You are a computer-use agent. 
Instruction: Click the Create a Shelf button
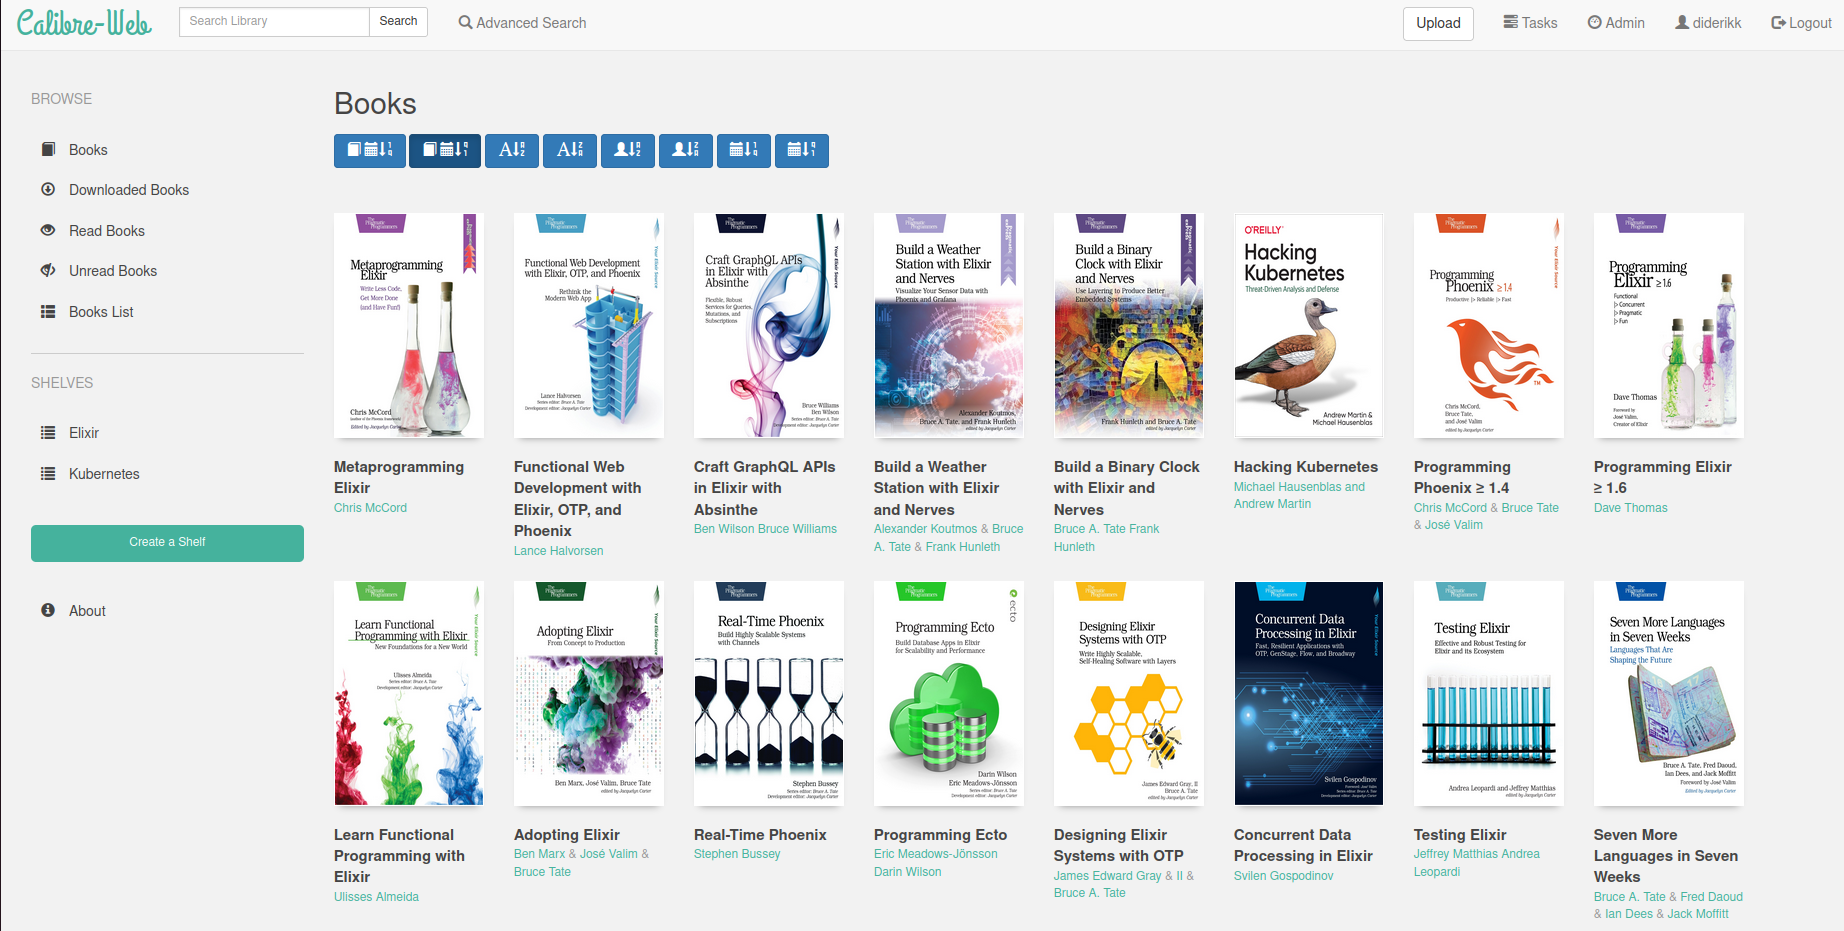(167, 543)
